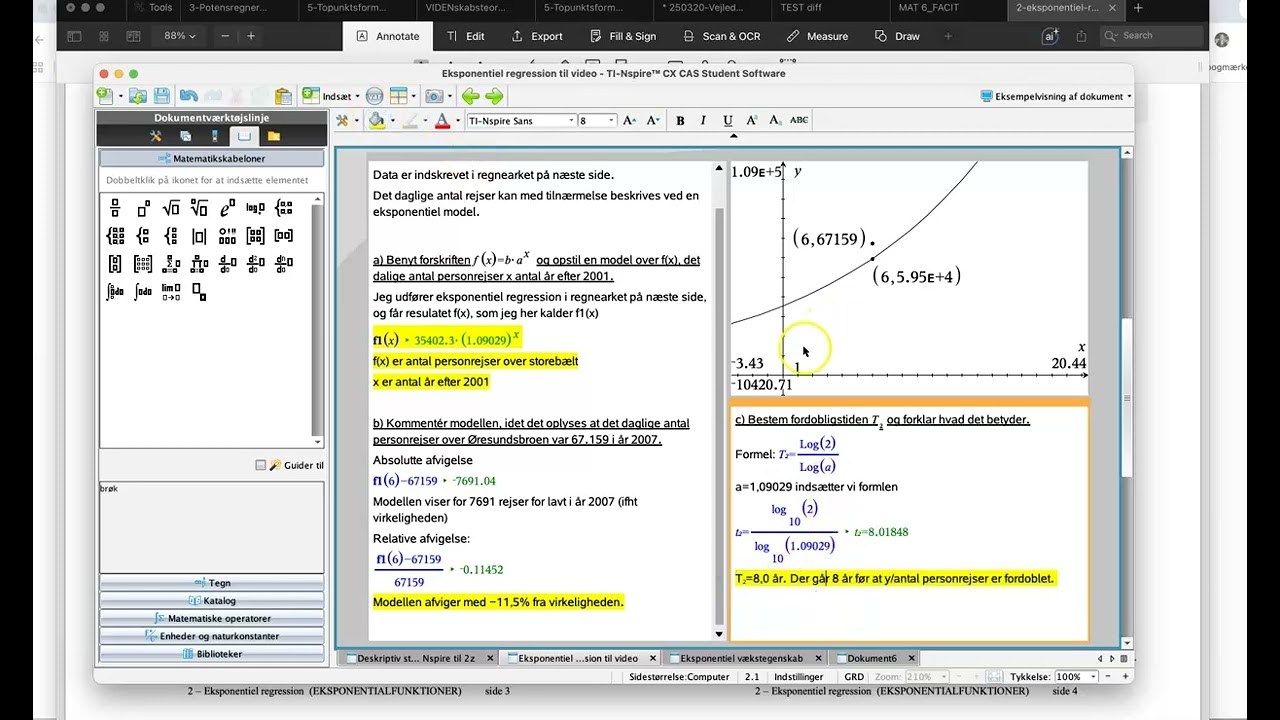Screen dimensions: 1280x720
Task: Select the square root template
Action: coord(171,208)
